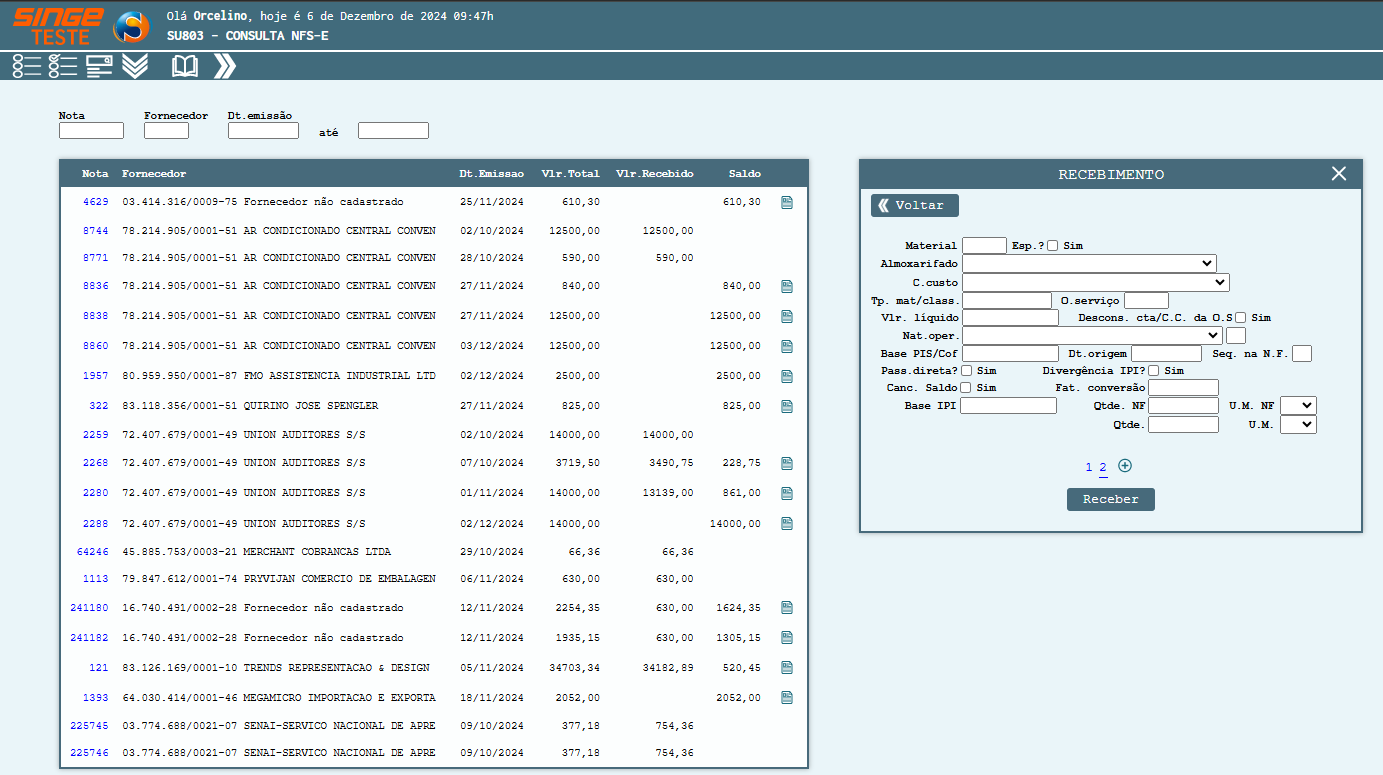Click the Voltar button
The image size is (1383, 775).
[914, 205]
